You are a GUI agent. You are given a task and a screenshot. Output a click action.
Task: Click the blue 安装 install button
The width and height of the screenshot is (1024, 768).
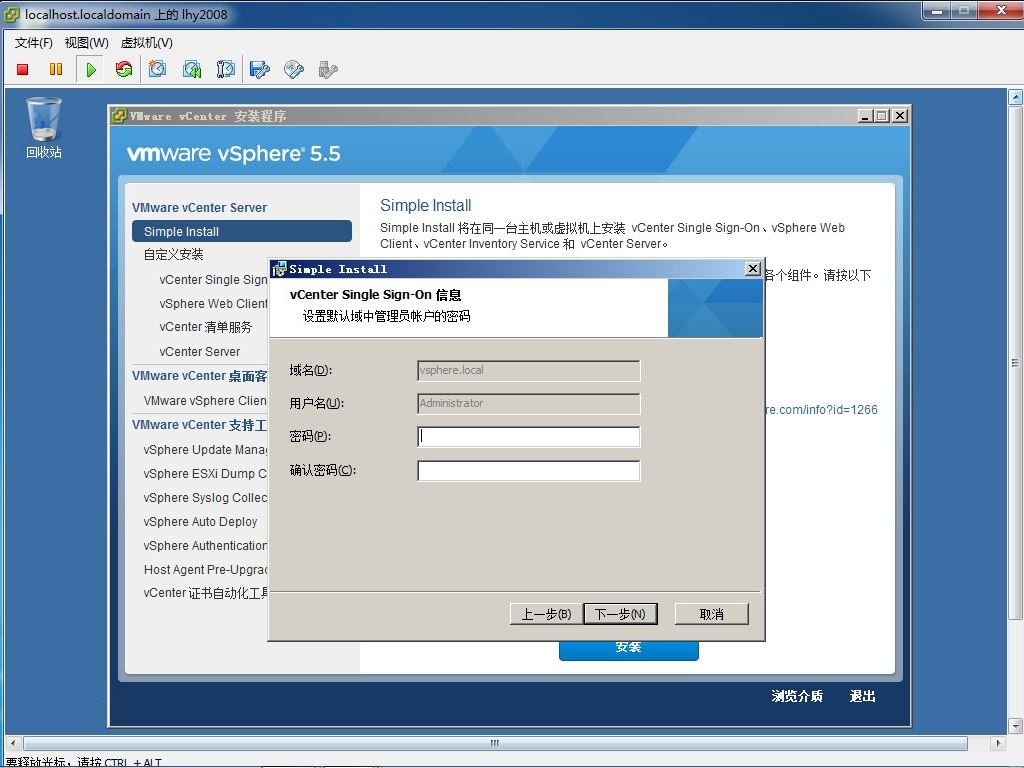pyautogui.click(x=628, y=649)
